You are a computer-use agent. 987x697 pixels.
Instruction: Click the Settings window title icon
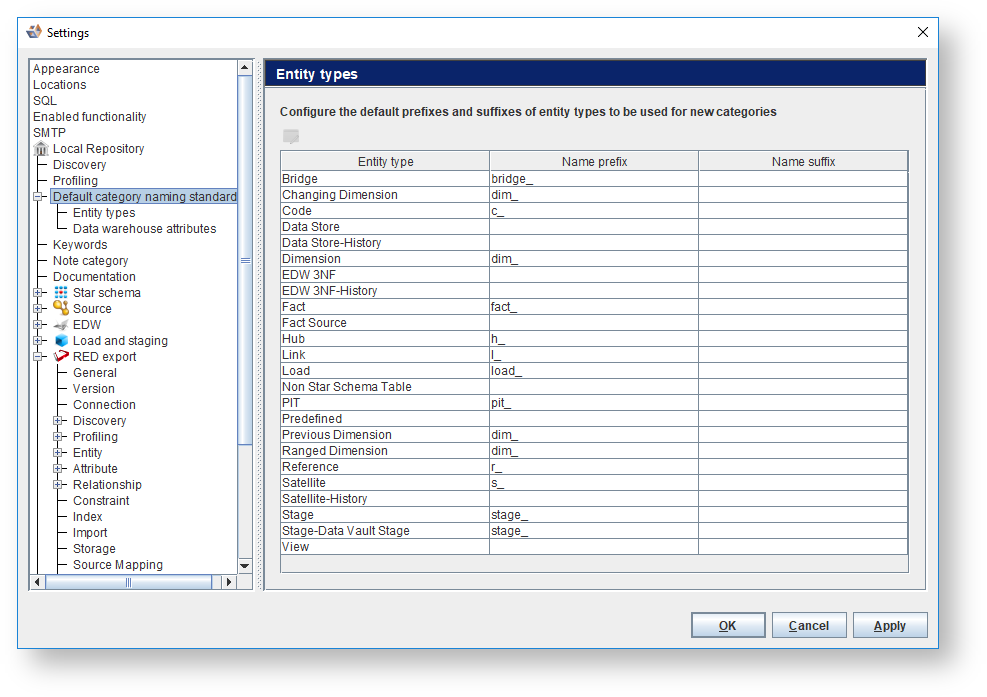coord(34,32)
